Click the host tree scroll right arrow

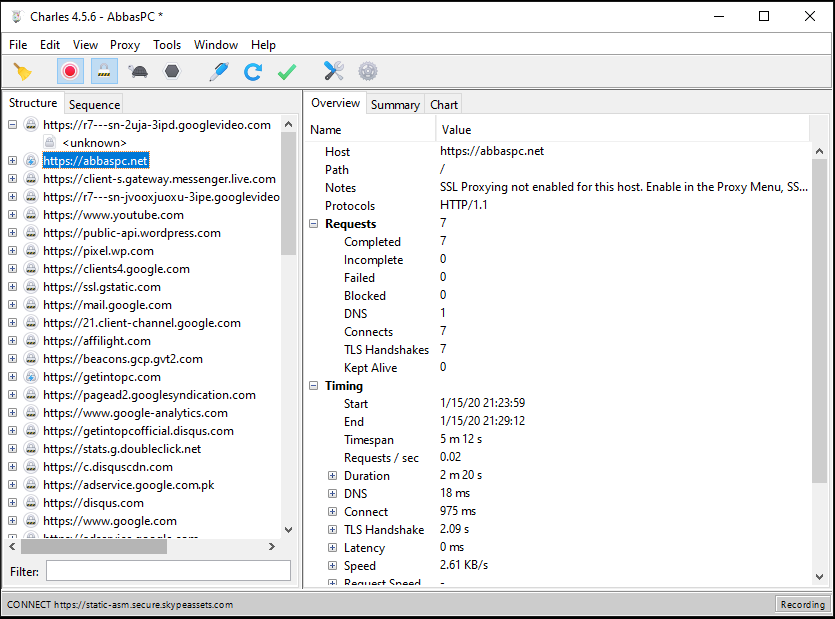pos(272,547)
